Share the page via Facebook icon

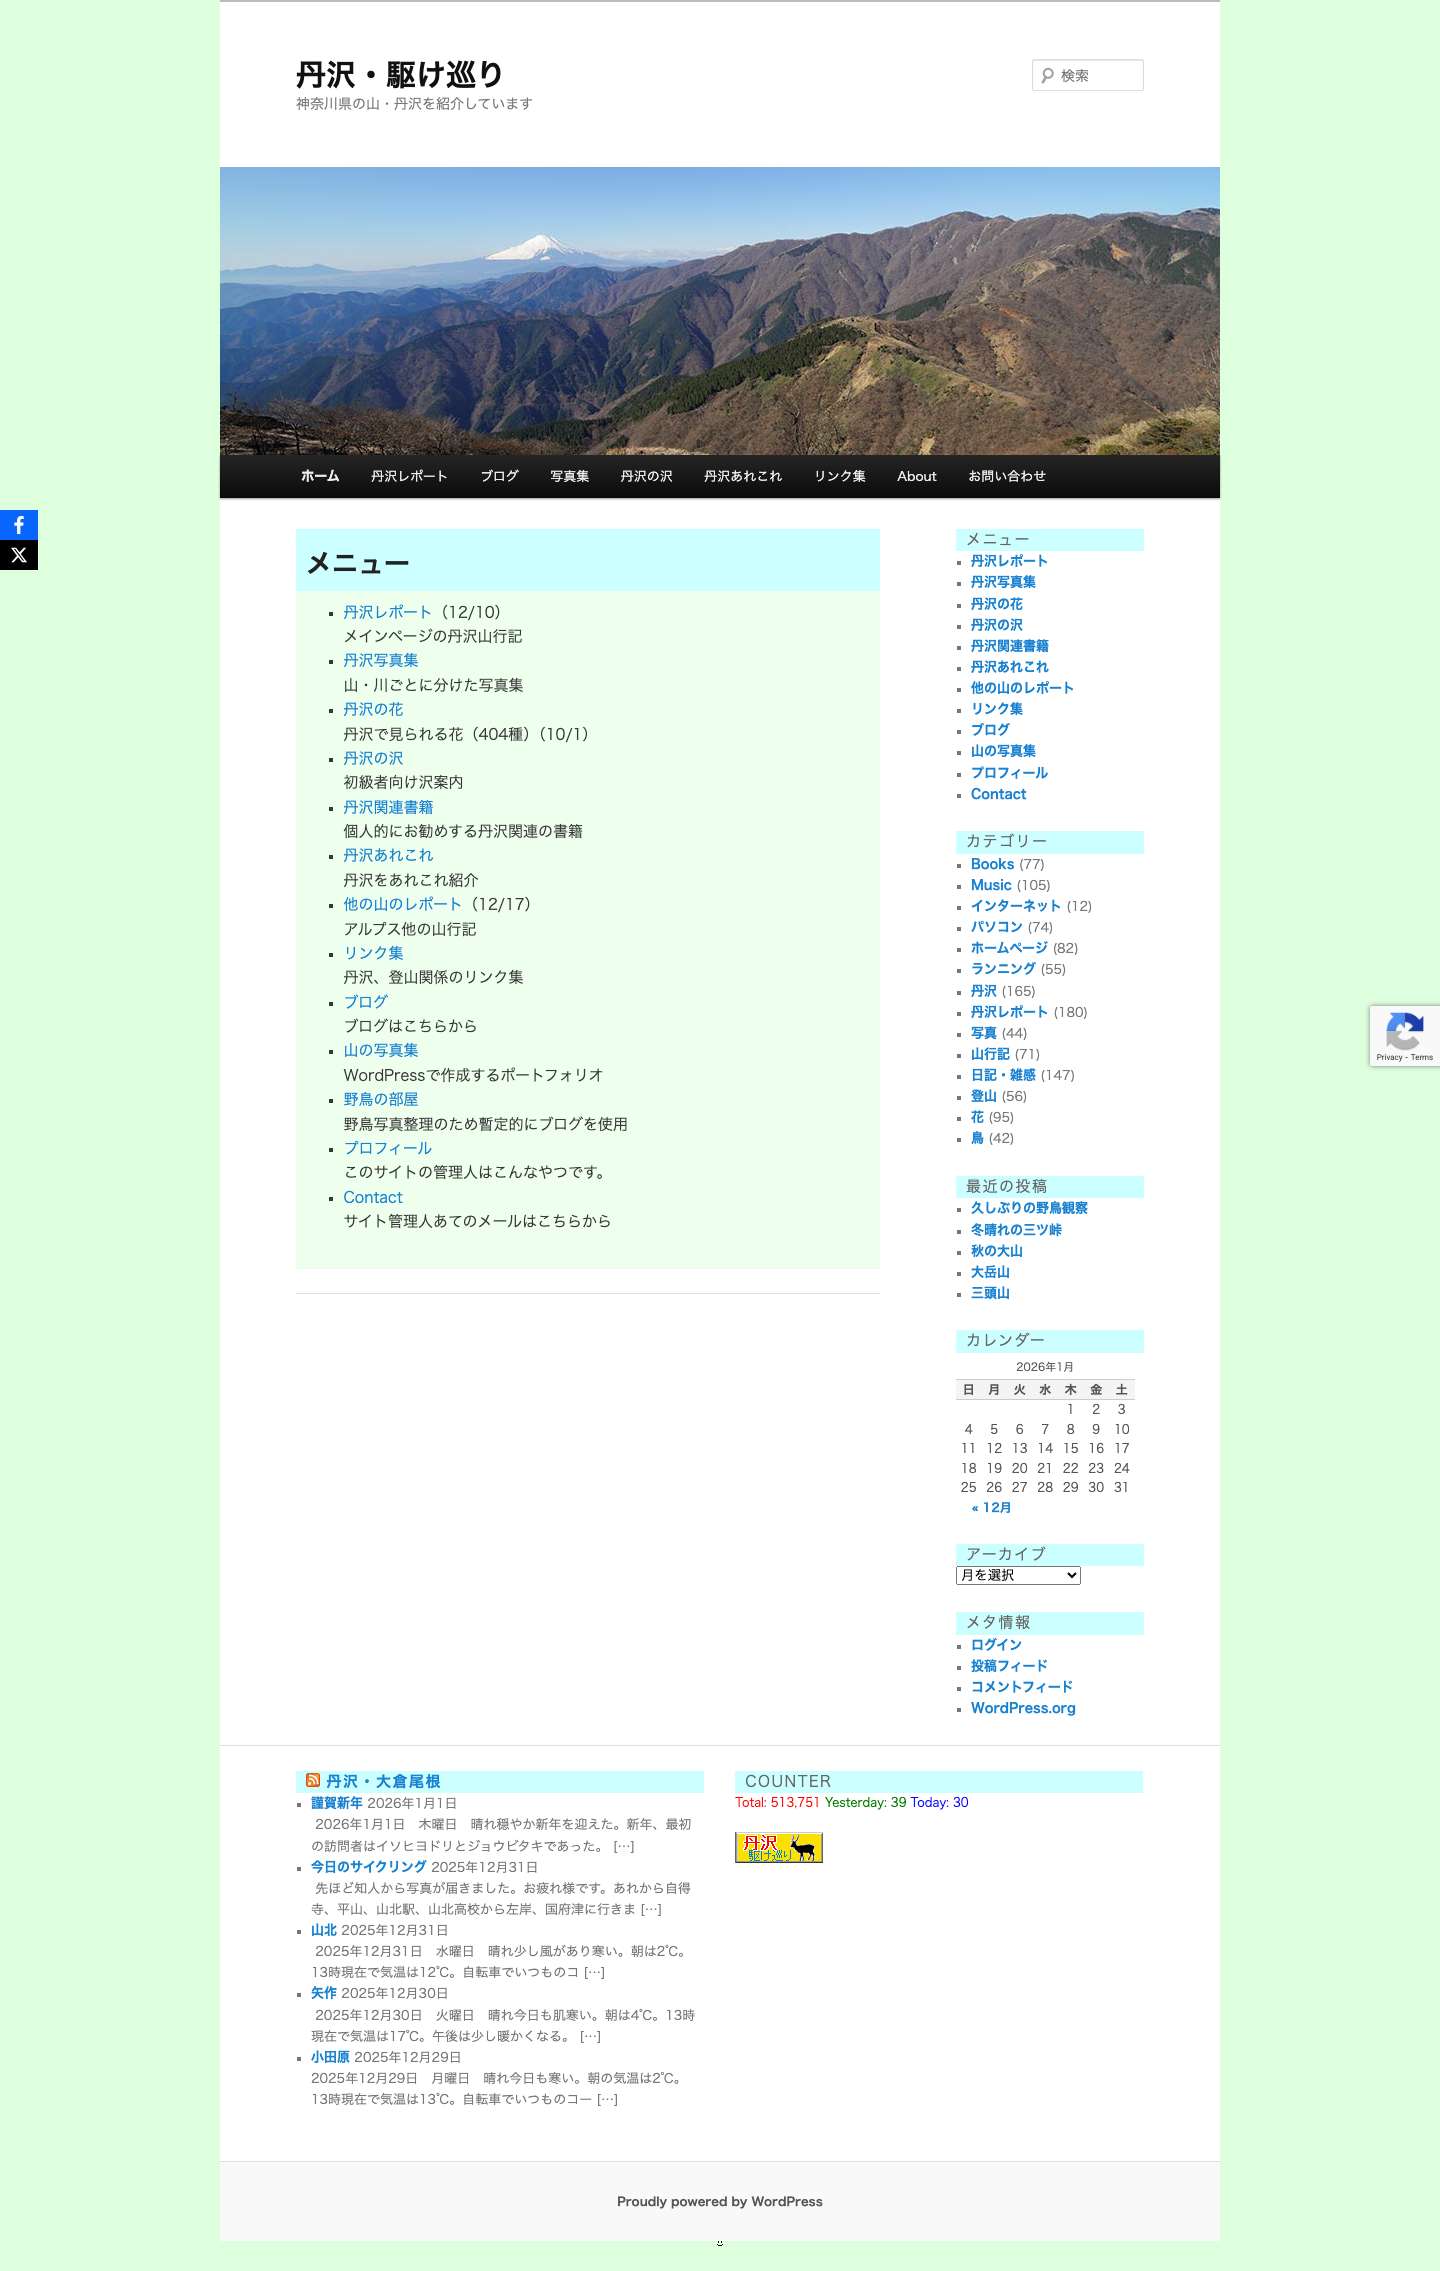[x=19, y=525]
